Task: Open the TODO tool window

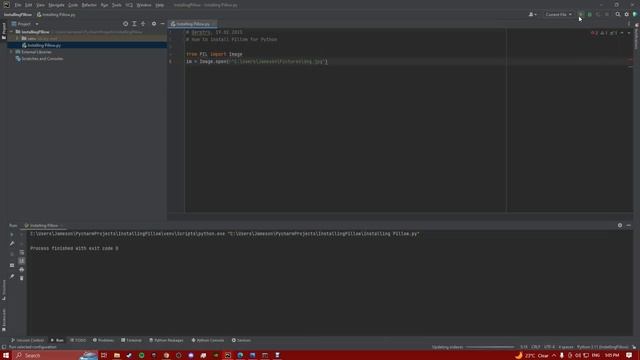Action: (78, 340)
